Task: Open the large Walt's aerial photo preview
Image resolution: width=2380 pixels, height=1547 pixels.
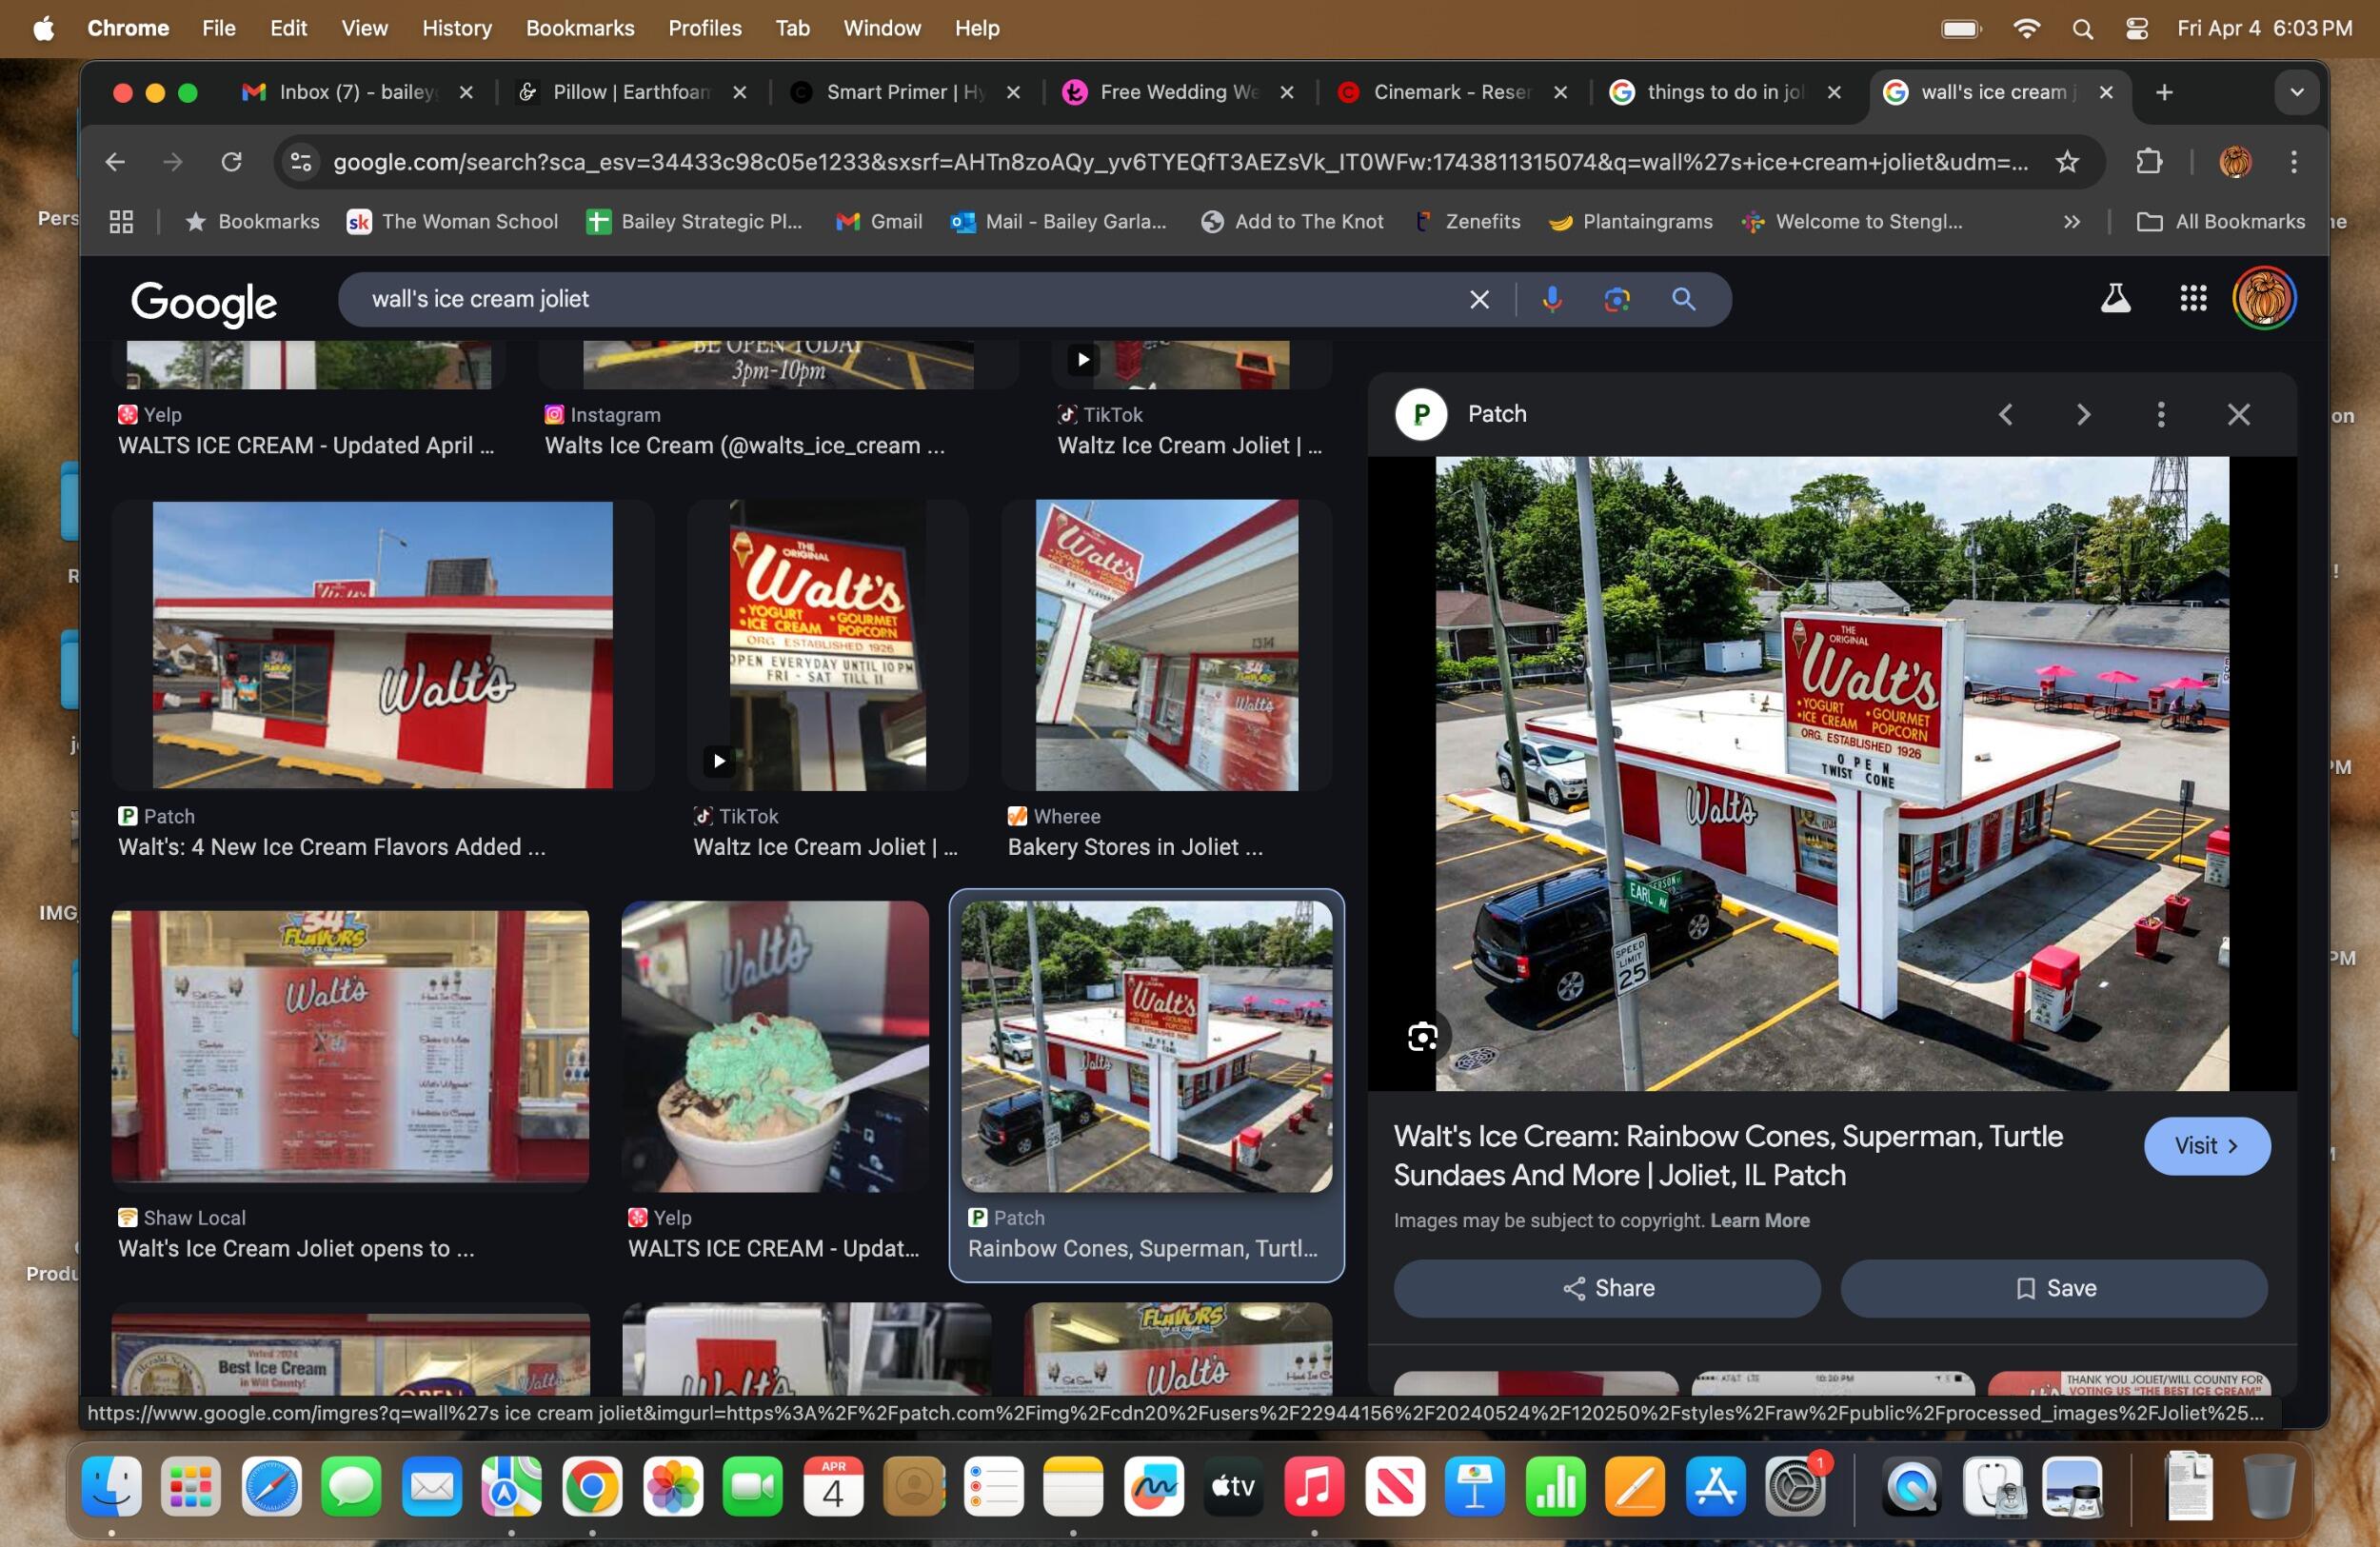Action: click(1832, 773)
